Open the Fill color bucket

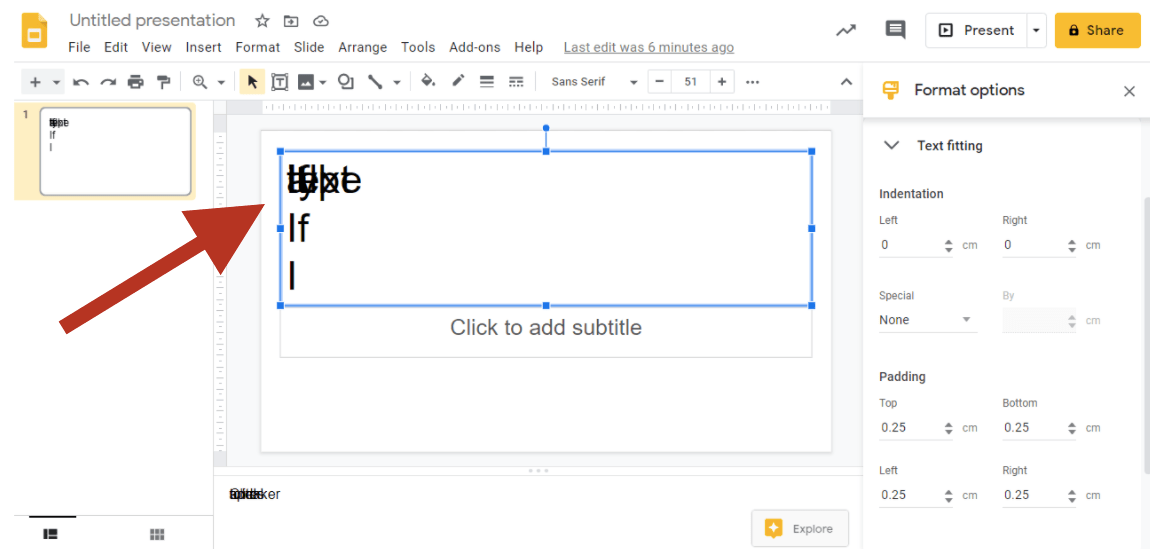pos(428,82)
